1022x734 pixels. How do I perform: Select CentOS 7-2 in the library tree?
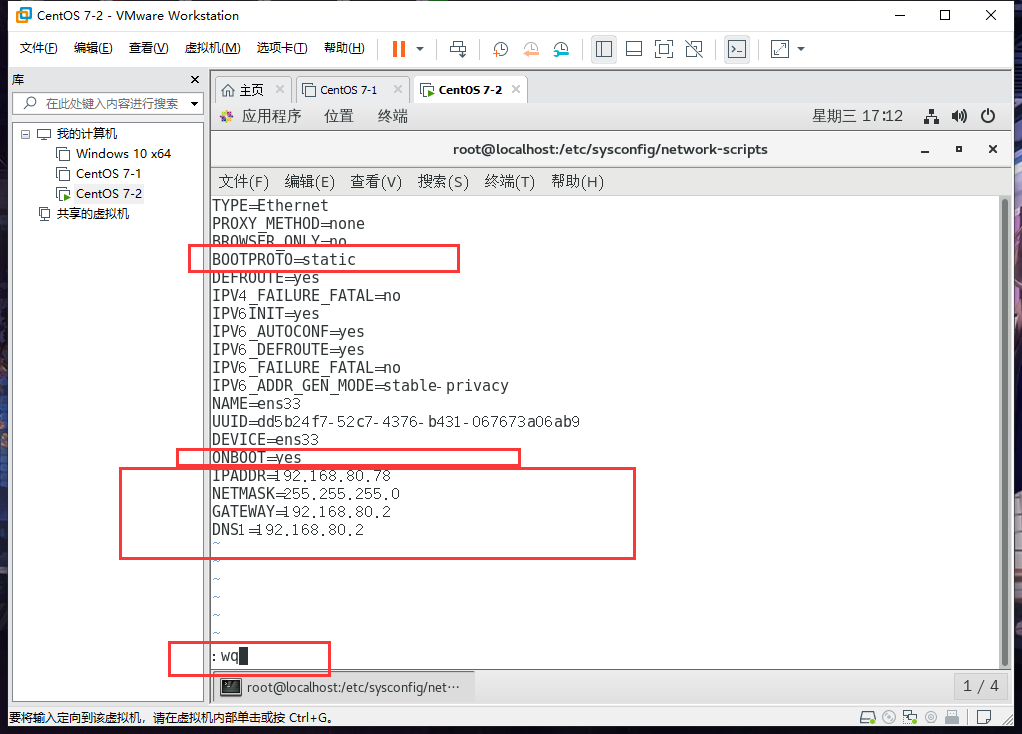click(x=108, y=194)
